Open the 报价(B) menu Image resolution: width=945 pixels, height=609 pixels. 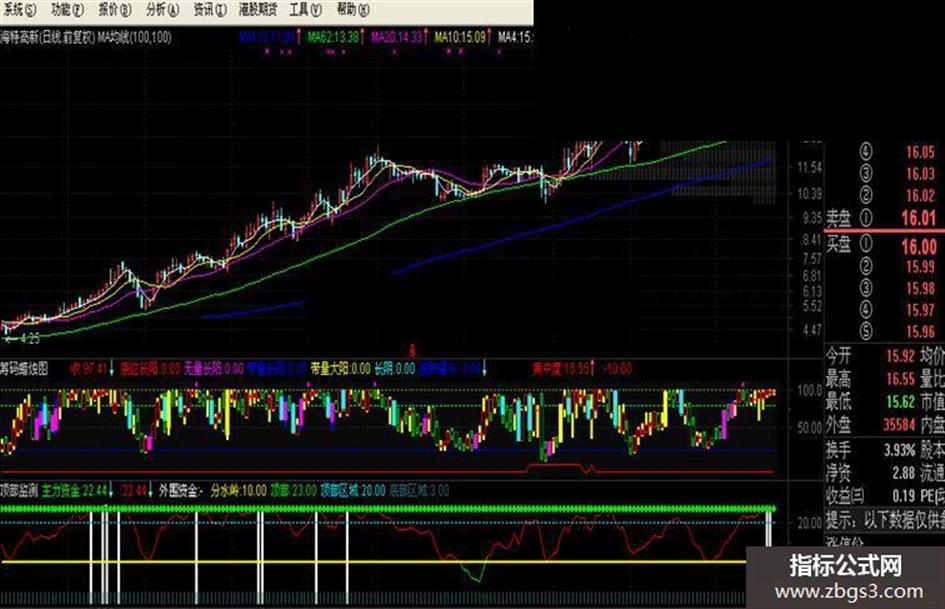(115, 10)
